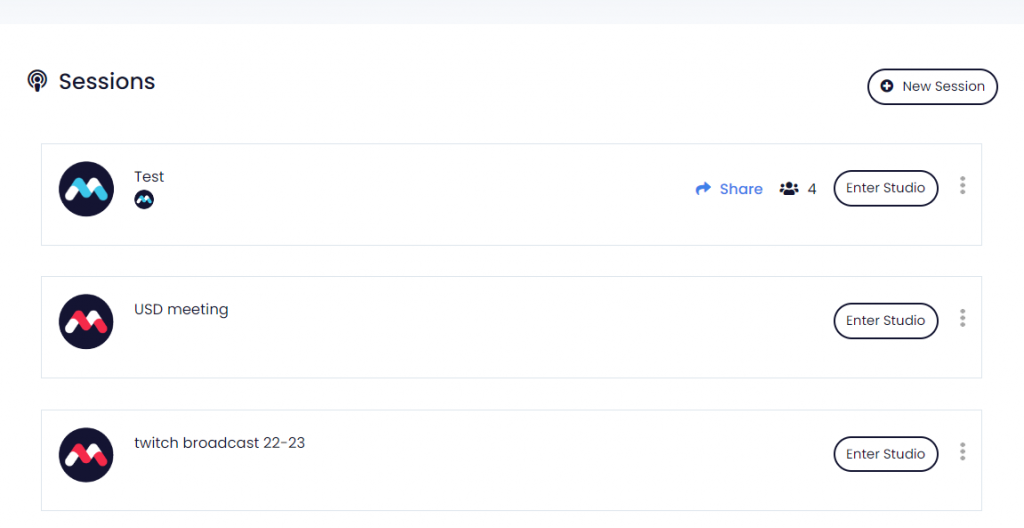Image resolution: width=1024 pixels, height=528 pixels.
Task: Click the small host avatar under Test
Action: point(144,199)
